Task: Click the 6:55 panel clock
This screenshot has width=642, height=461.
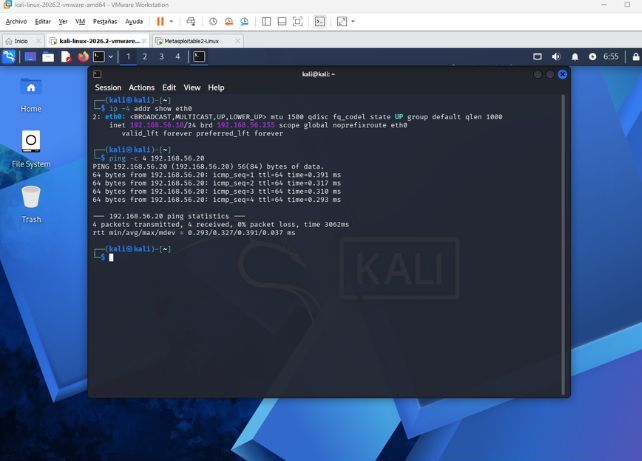Action: click(611, 56)
